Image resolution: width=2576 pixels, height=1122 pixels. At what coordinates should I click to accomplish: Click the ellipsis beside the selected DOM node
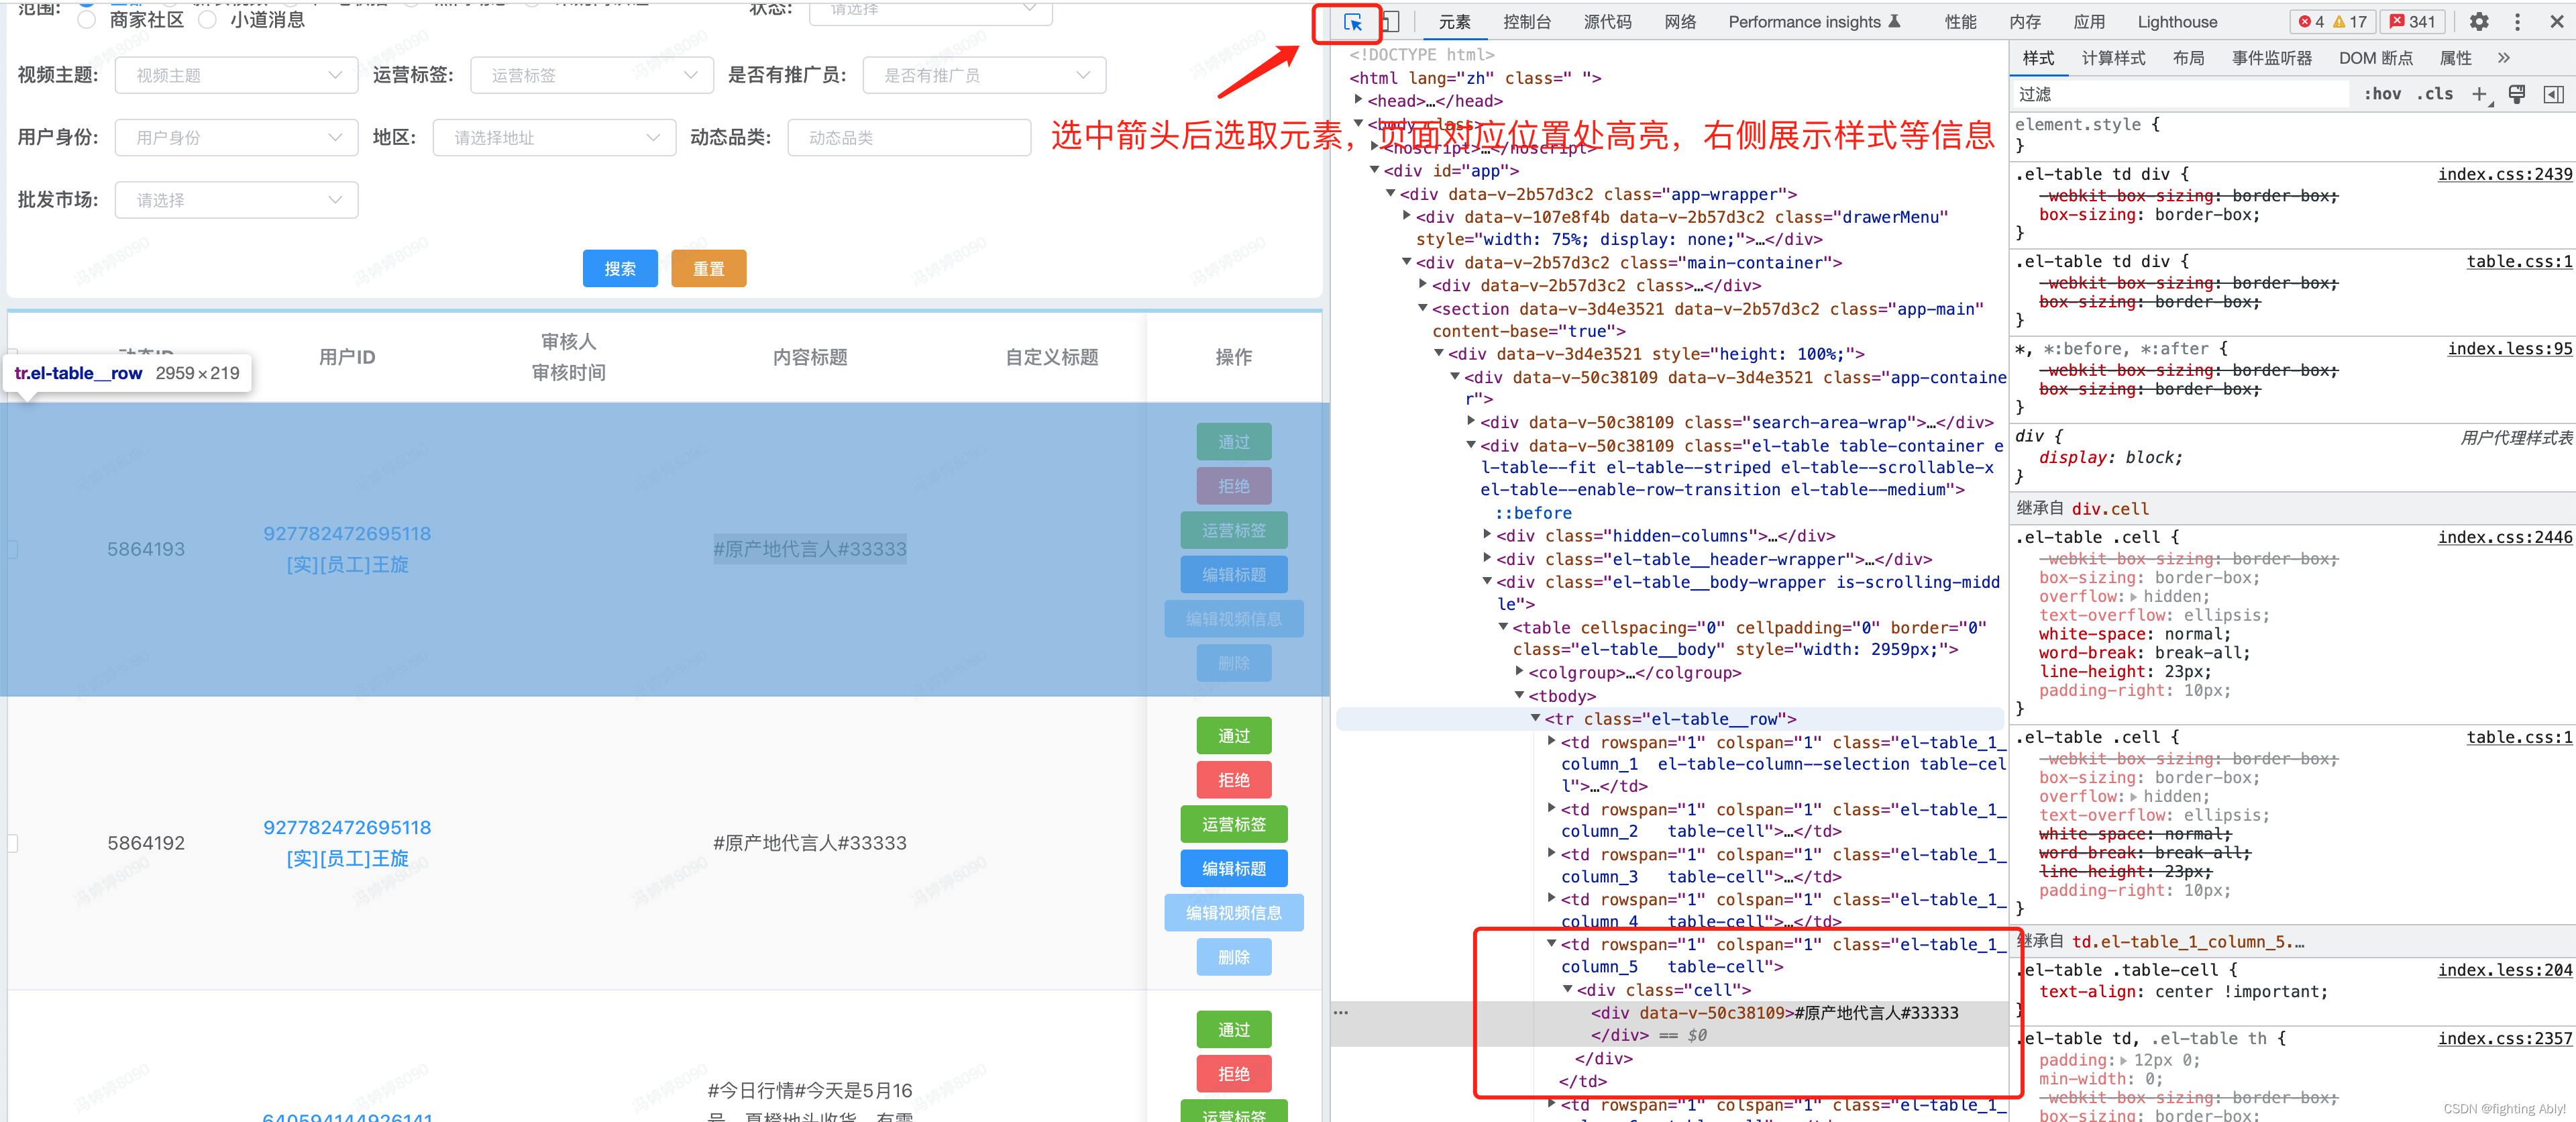(1341, 1013)
